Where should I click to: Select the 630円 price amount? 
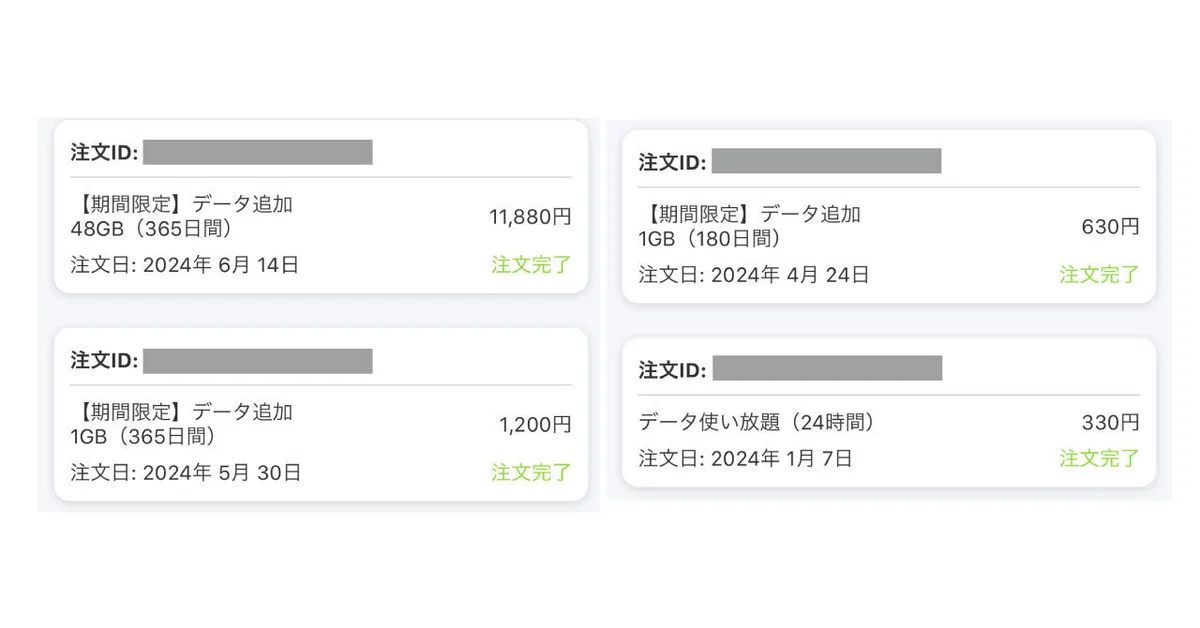[1110, 227]
